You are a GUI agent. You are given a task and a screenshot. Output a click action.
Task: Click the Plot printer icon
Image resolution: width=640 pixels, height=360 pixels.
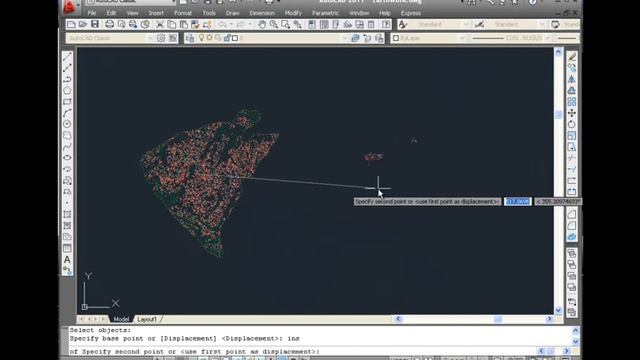pyautogui.click(x=109, y=24)
